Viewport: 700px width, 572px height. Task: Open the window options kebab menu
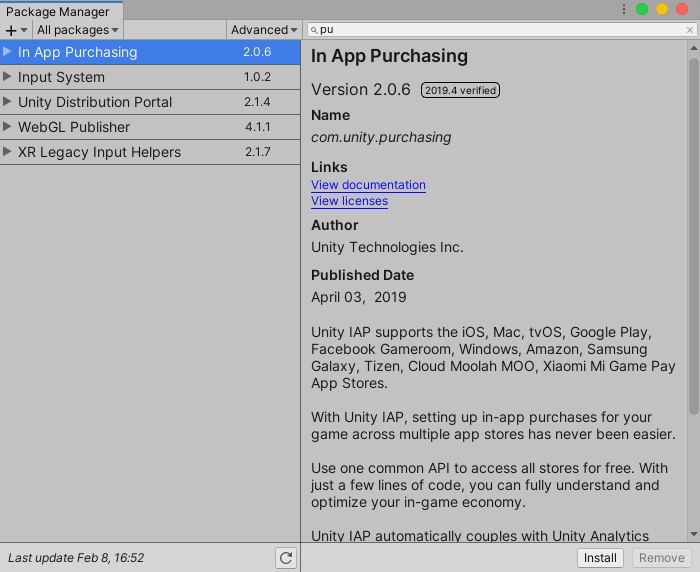pyautogui.click(x=624, y=9)
